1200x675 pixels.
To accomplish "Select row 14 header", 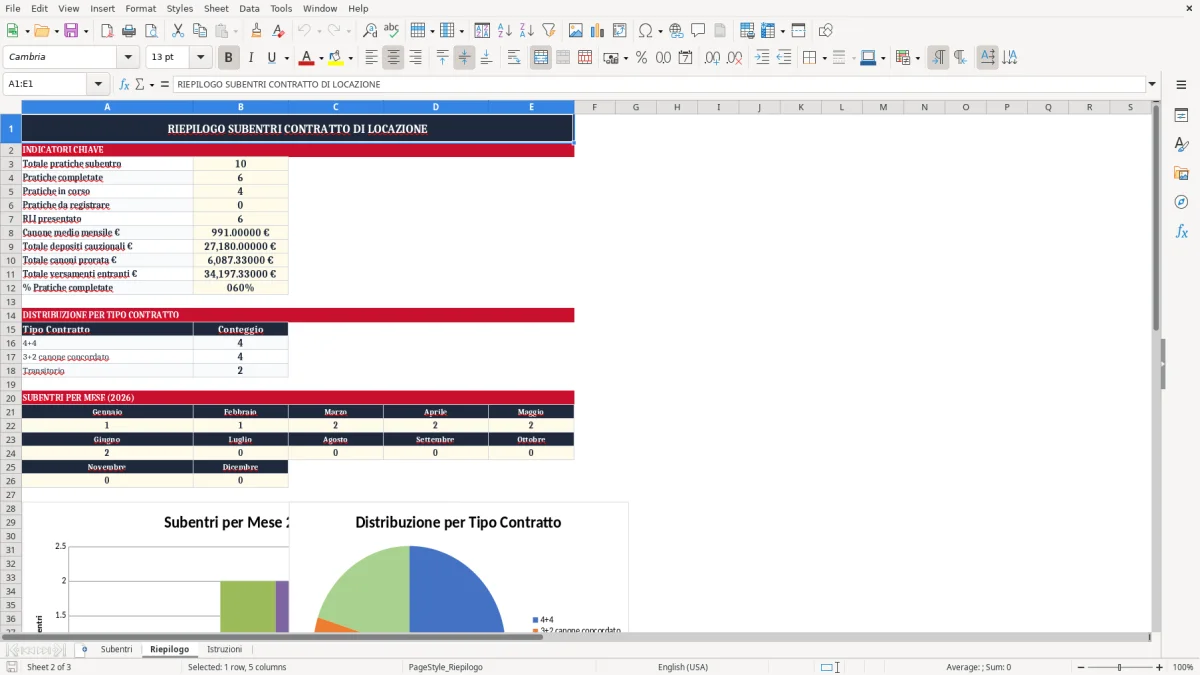I will (x=11, y=315).
